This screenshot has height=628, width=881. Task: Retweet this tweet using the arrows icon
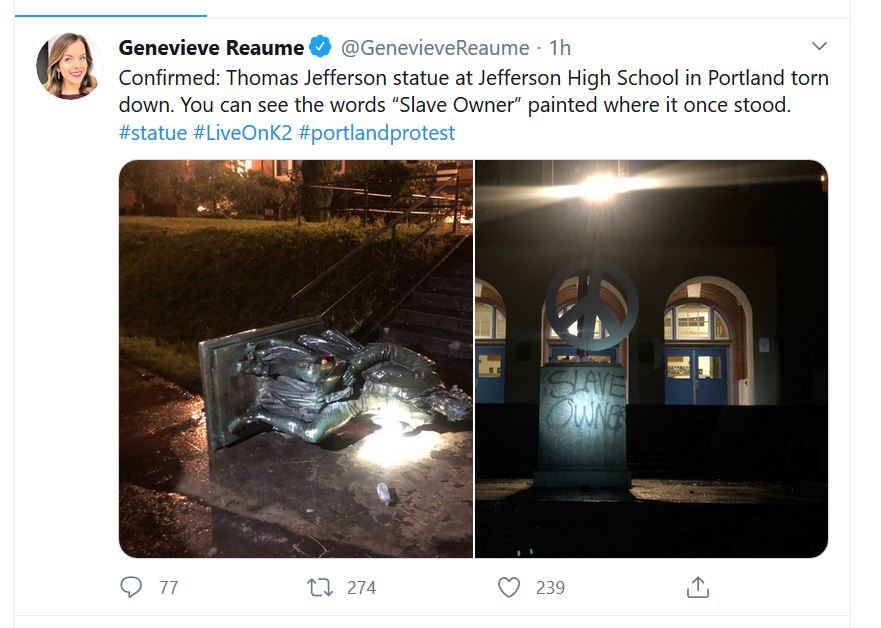[x=320, y=587]
